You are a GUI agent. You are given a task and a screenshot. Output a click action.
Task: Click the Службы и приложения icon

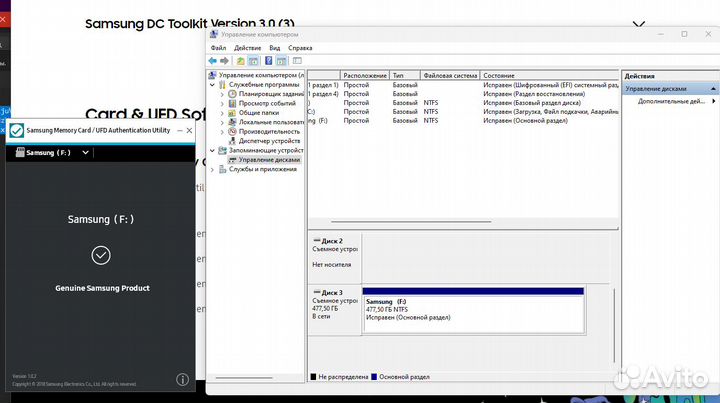[x=222, y=169]
